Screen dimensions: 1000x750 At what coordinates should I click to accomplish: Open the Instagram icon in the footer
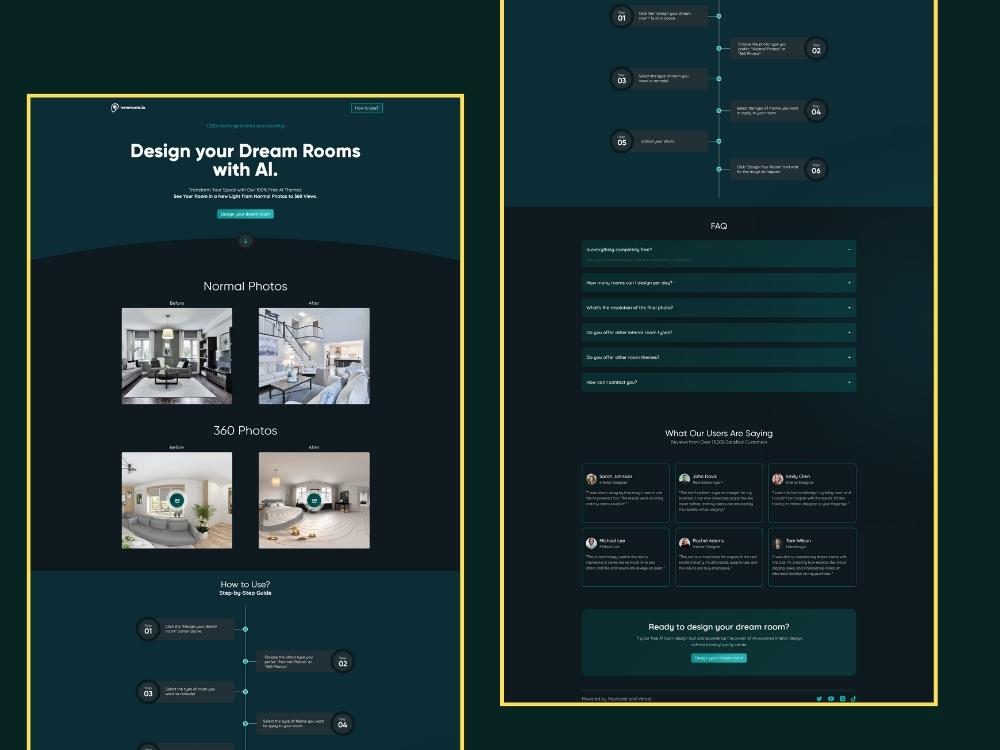pyautogui.click(x=843, y=699)
